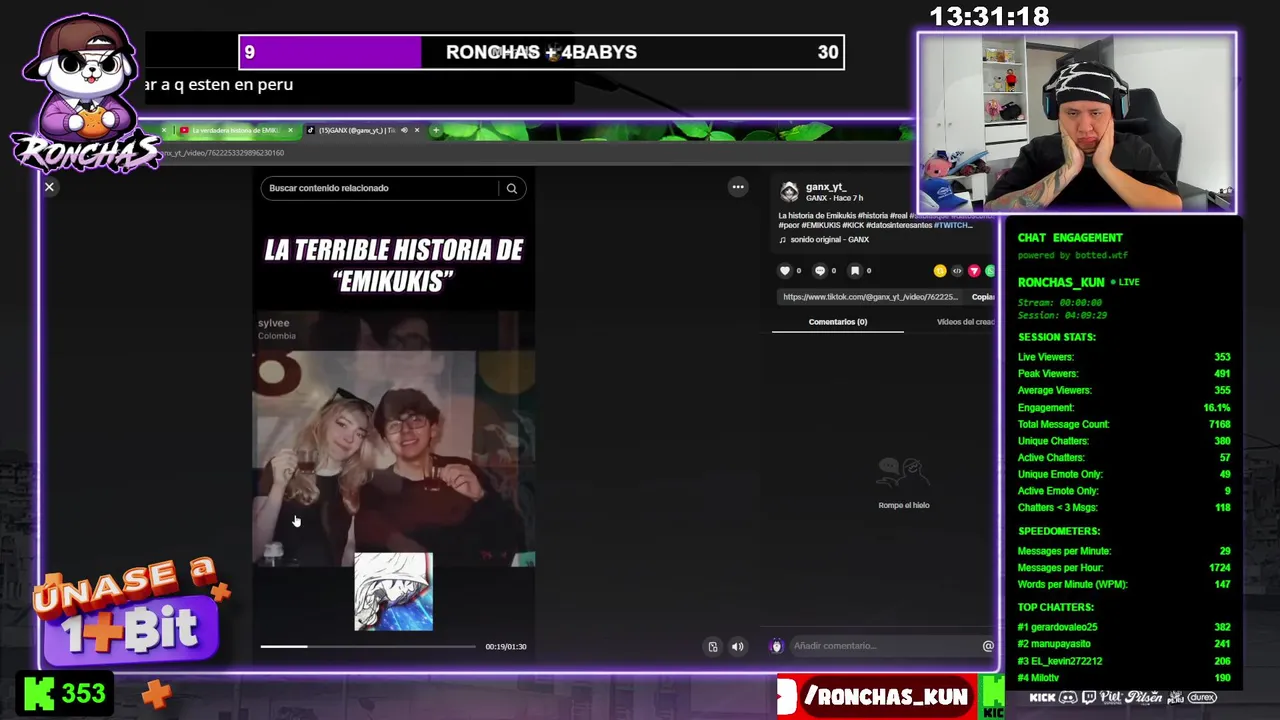This screenshot has height=720, width=1280.
Task: Select the 'Videos del creador' tab
Action: click(965, 322)
